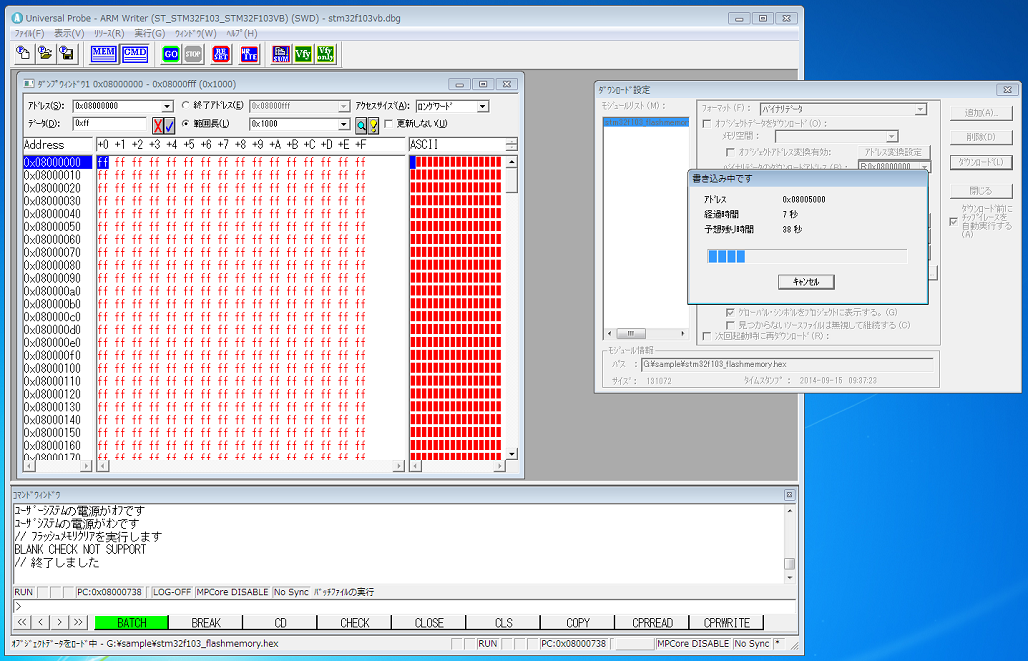Click the GO execution toolbar icon

(170, 53)
